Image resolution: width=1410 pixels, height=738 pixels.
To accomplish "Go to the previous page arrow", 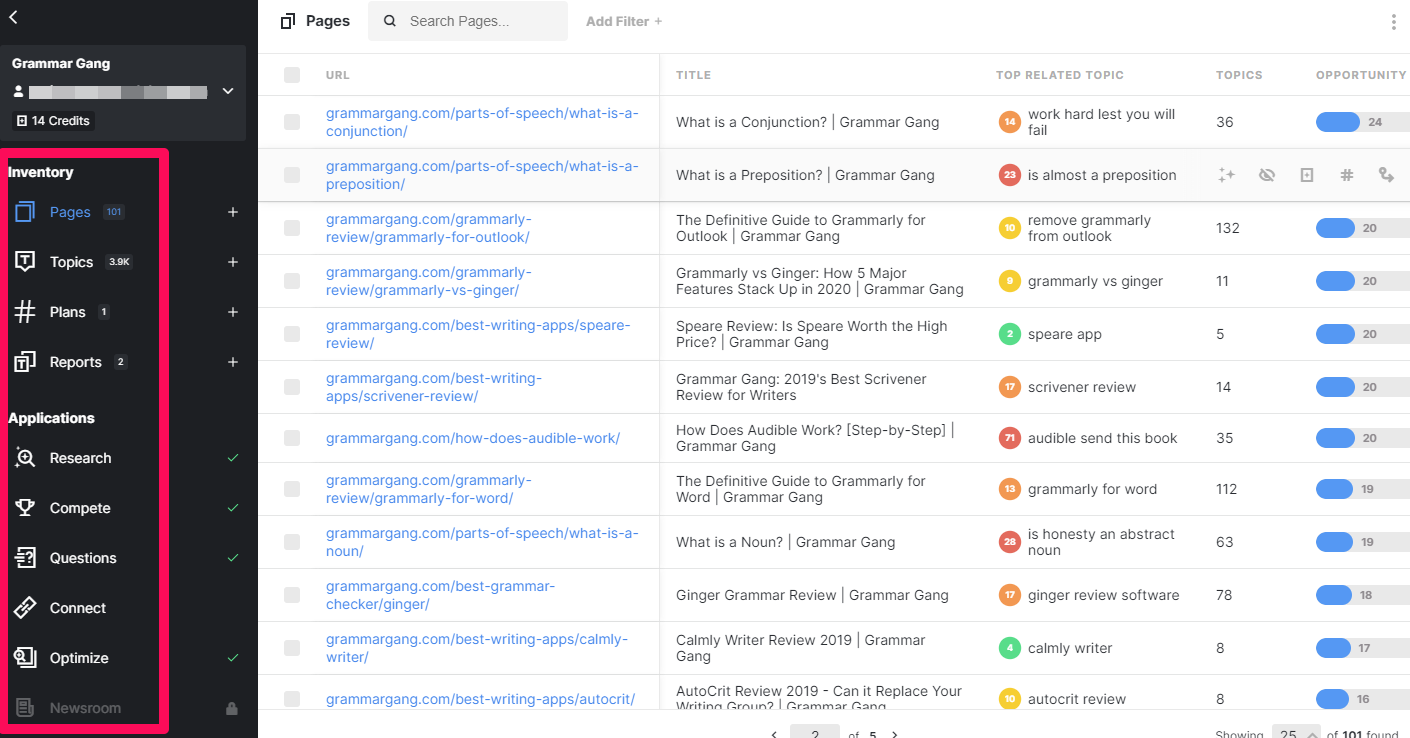I will point(774,735).
